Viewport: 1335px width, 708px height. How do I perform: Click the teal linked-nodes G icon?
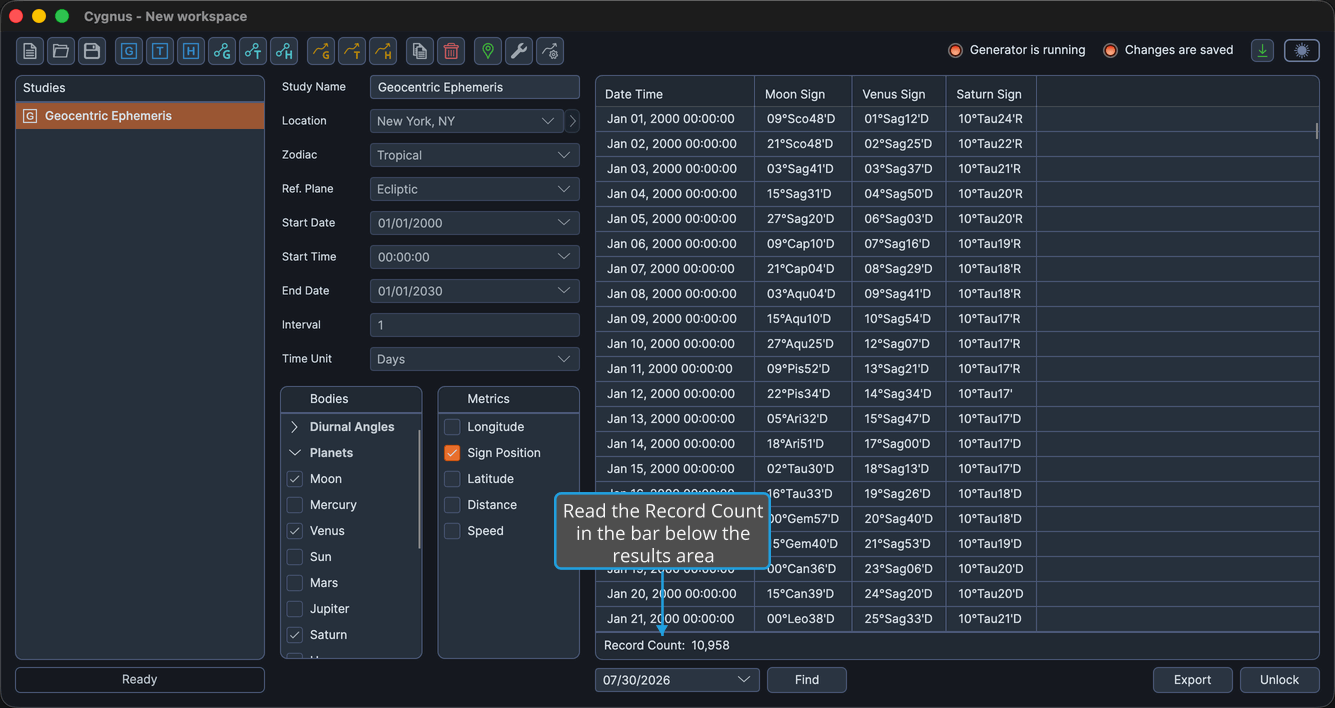tap(222, 51)
